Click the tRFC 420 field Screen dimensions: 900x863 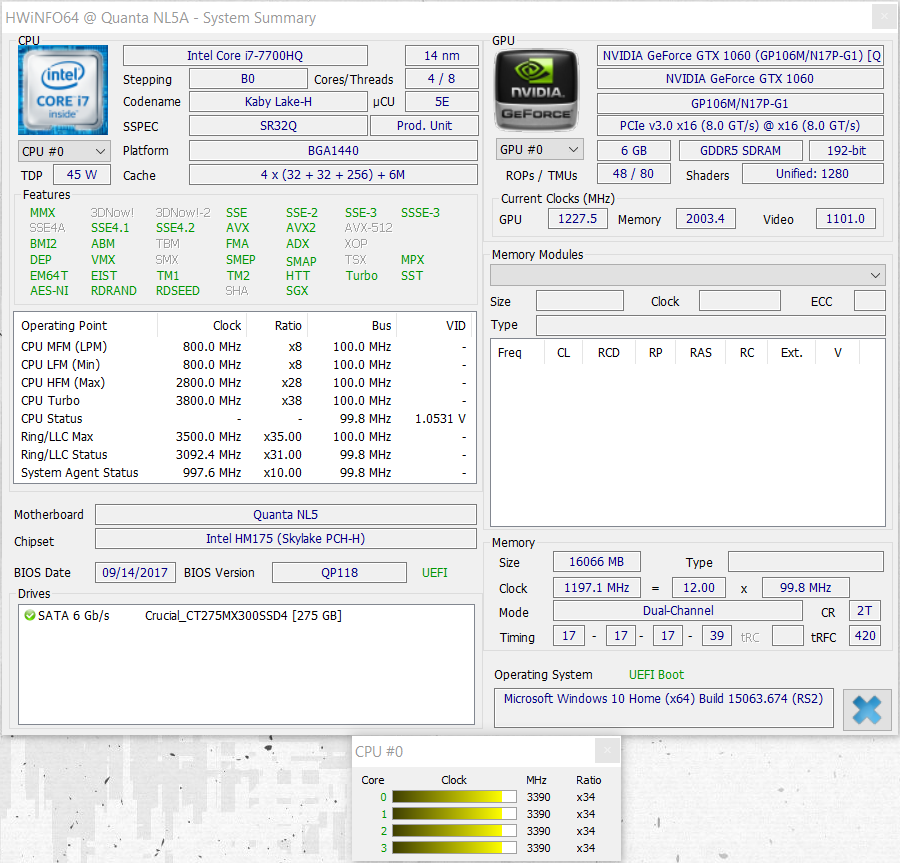[865, 636]
